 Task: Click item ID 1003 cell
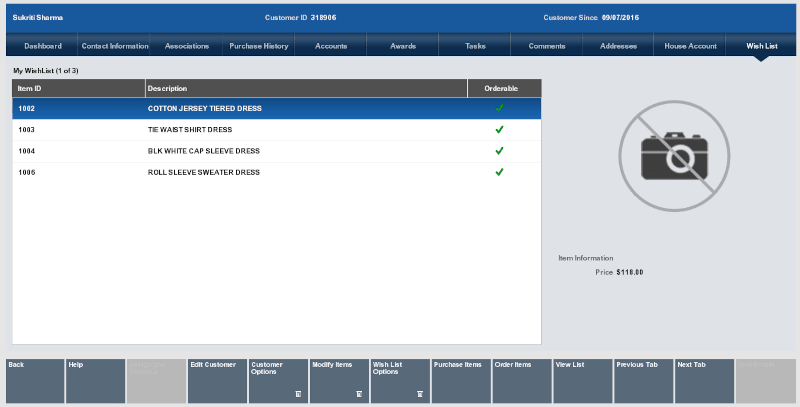point(27,130)
